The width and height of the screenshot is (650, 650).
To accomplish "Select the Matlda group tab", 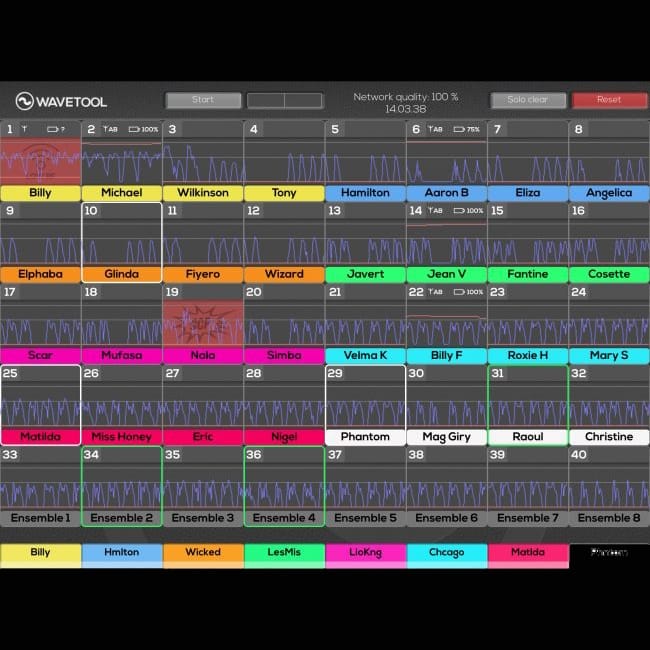I will 528,555.
